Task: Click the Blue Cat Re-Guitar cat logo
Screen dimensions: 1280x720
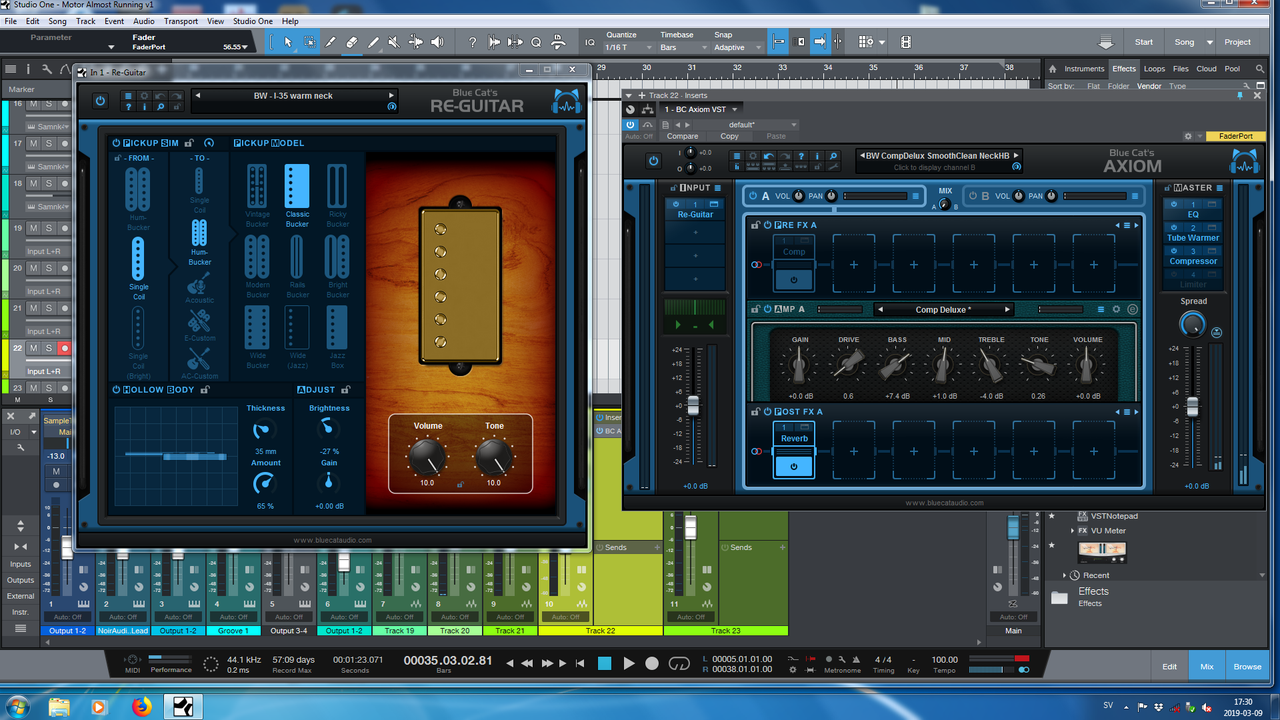Action: click(567, 101)
